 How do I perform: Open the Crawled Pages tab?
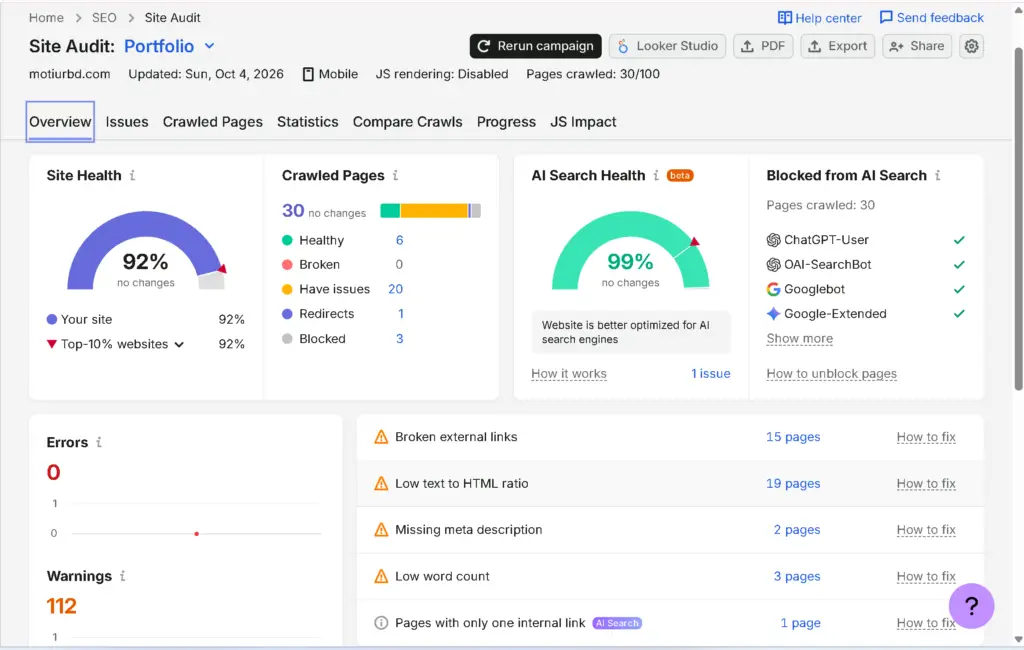(x=212, y=122)
